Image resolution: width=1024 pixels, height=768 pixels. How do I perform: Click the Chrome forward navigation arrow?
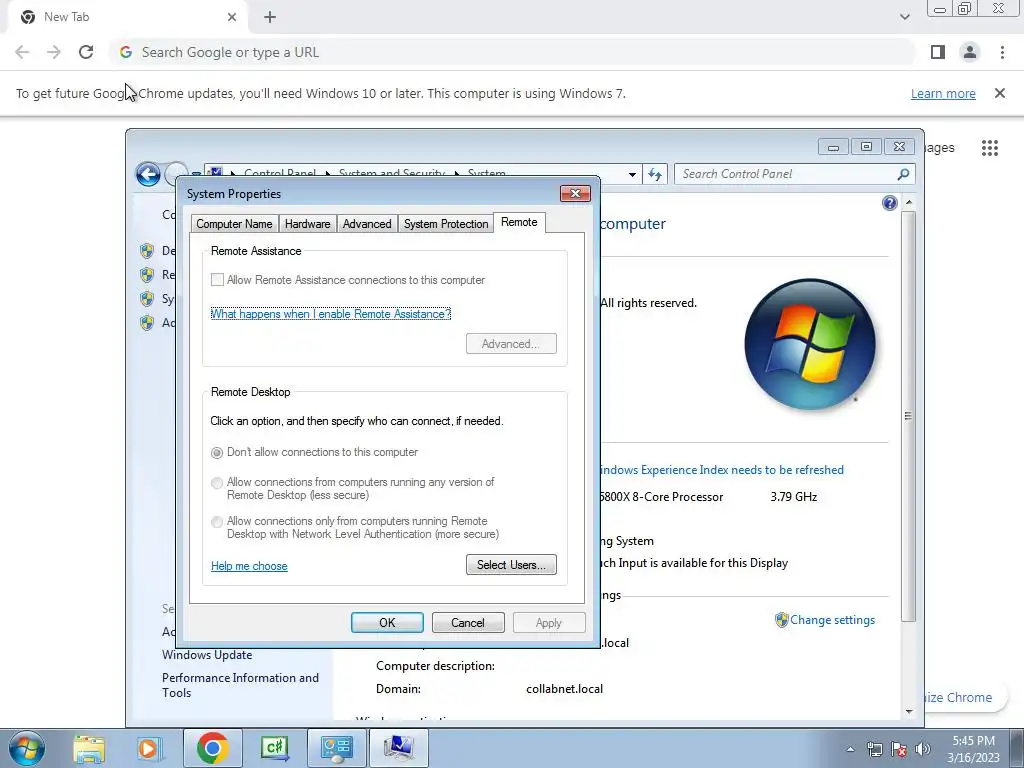54,52
